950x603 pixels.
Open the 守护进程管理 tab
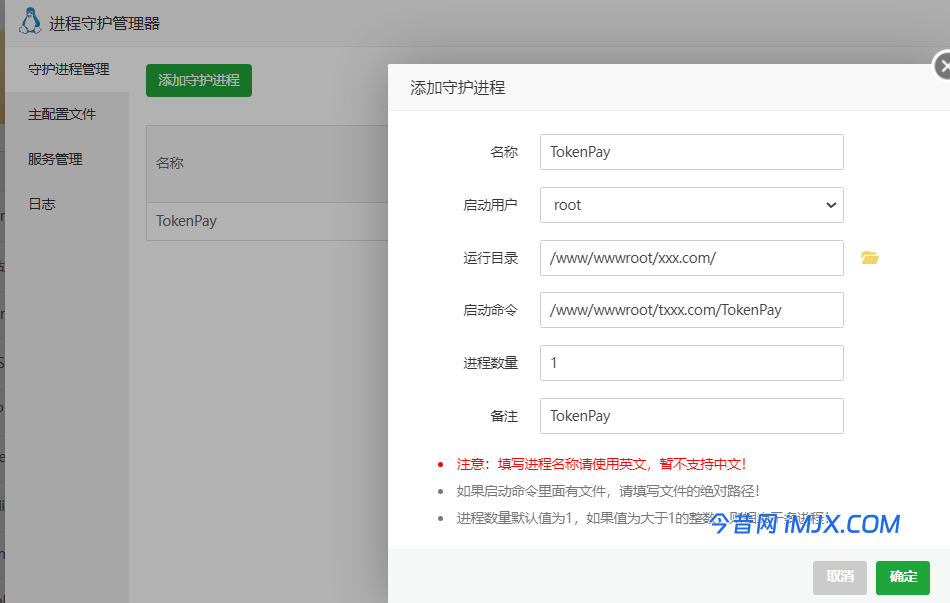(68, 69)
